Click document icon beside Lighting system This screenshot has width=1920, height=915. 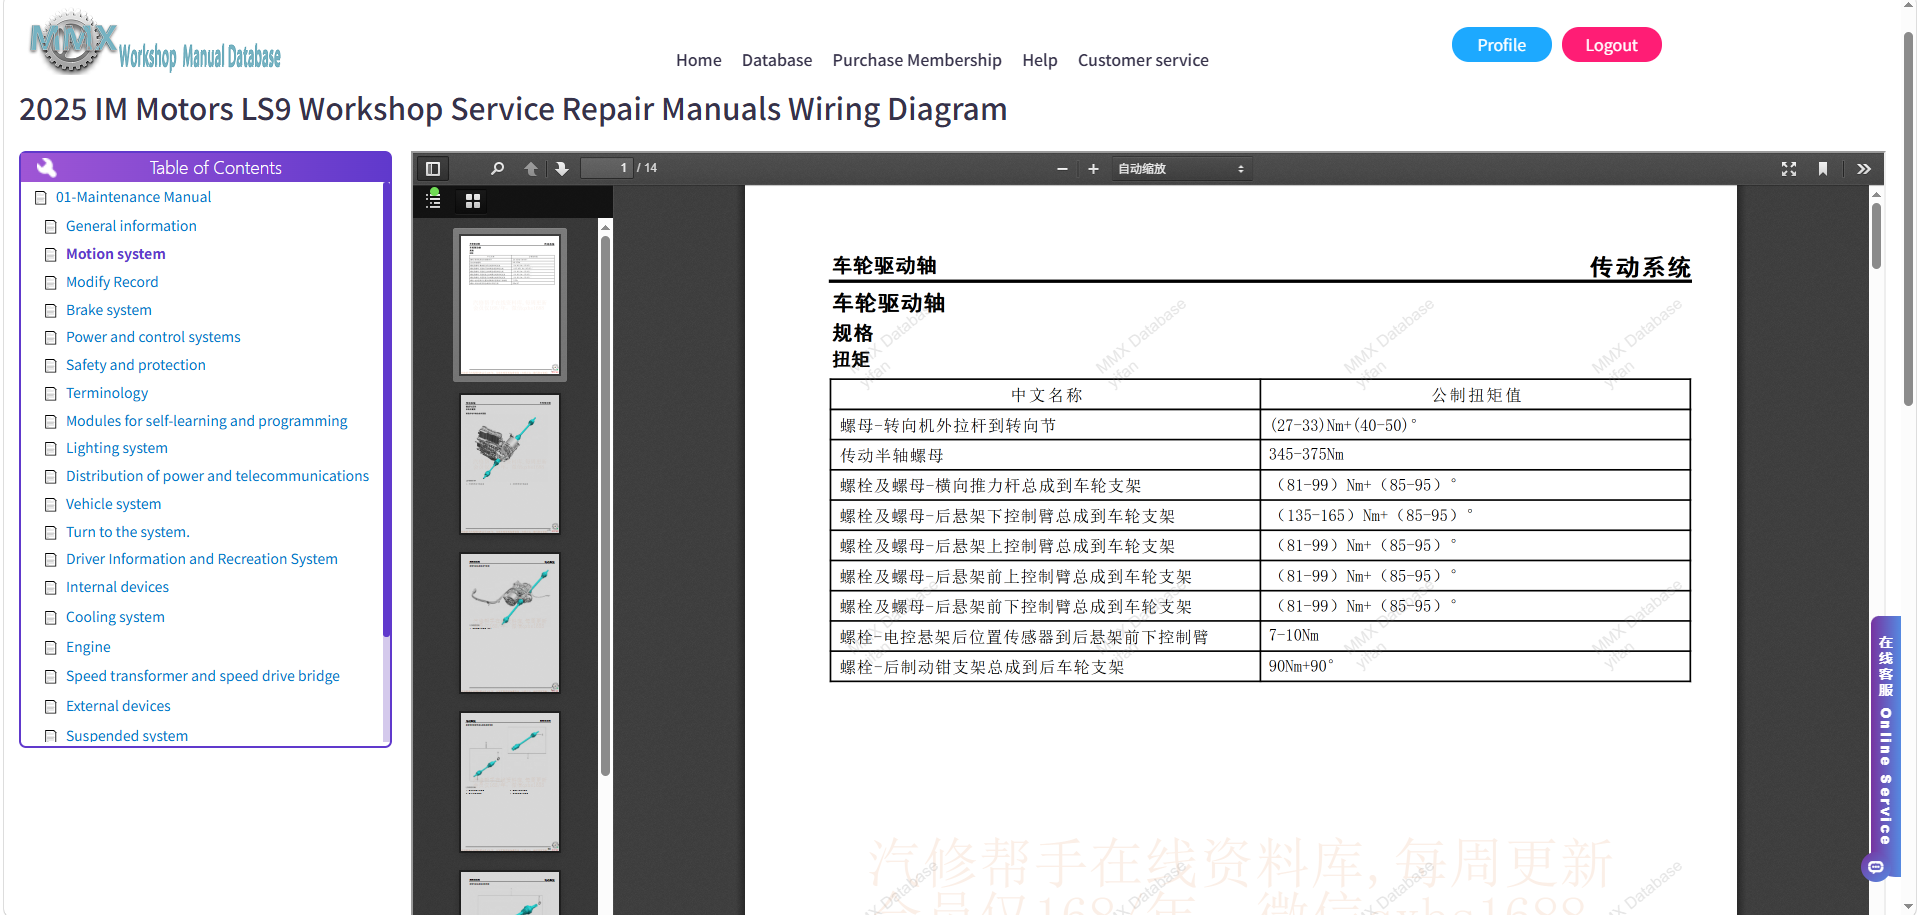[x=51, y=449]
